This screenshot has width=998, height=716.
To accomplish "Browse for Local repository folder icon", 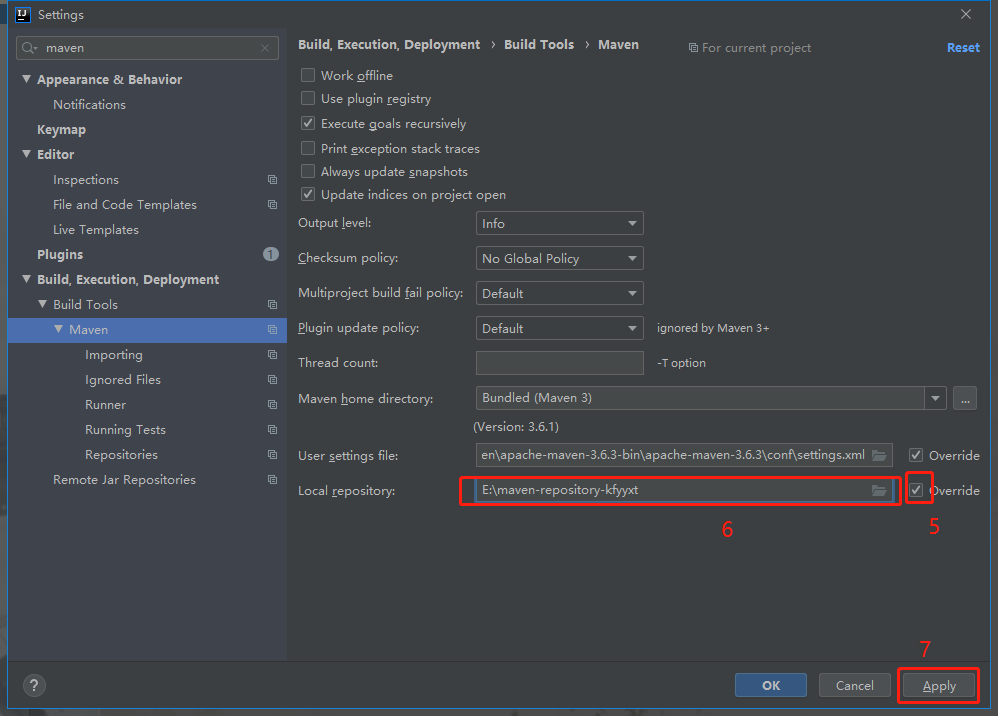I will (879, 491).
